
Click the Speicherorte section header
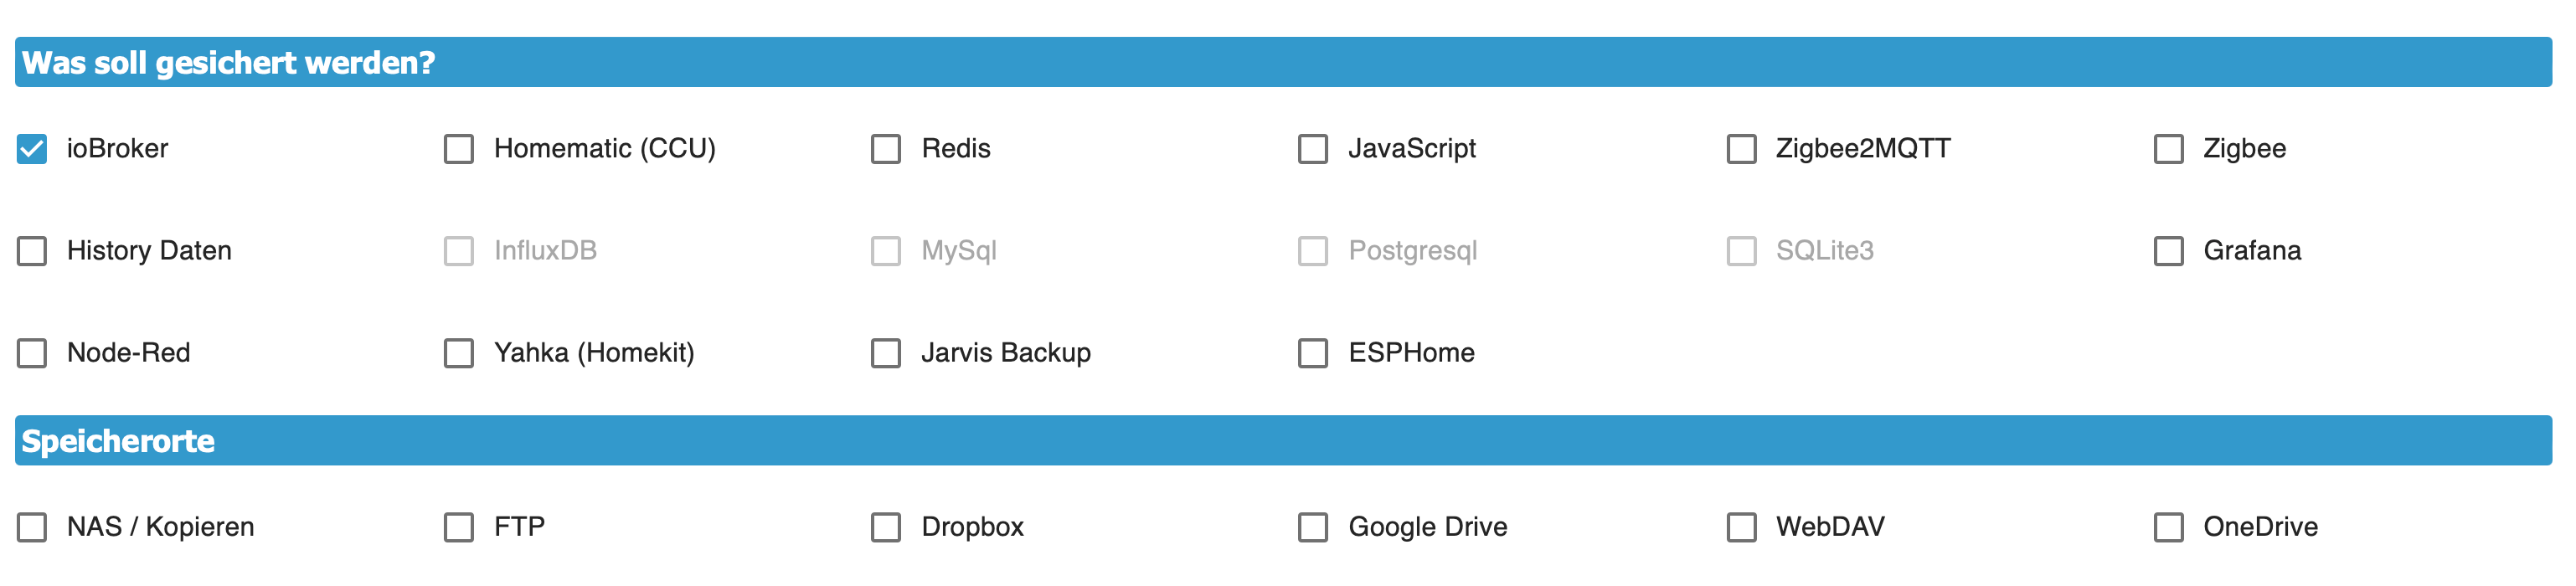(x=118, y=441)
